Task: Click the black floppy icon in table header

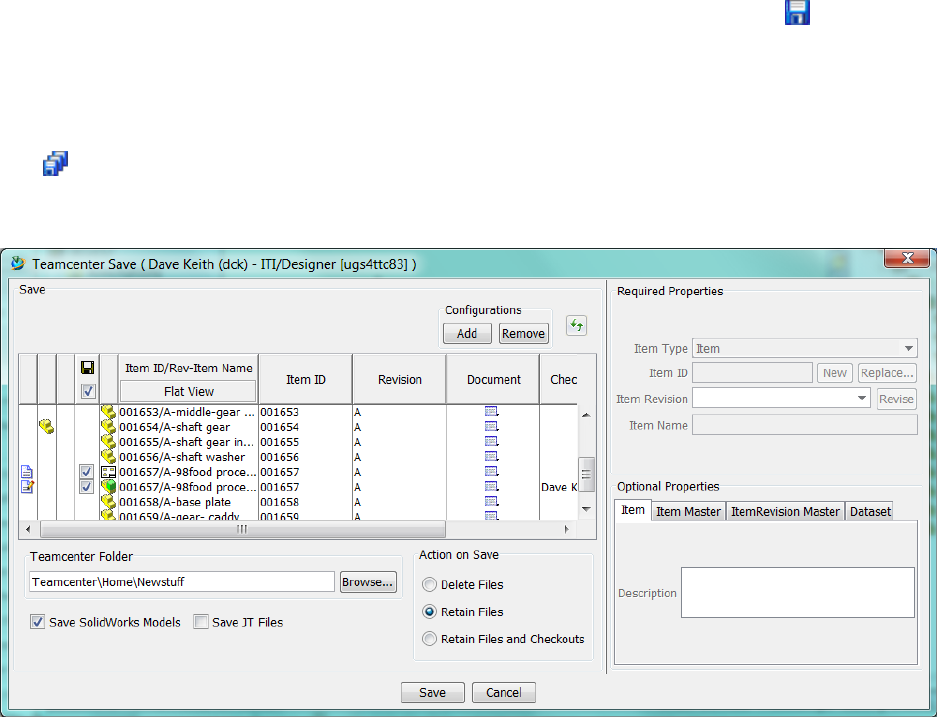Action: 87,367
